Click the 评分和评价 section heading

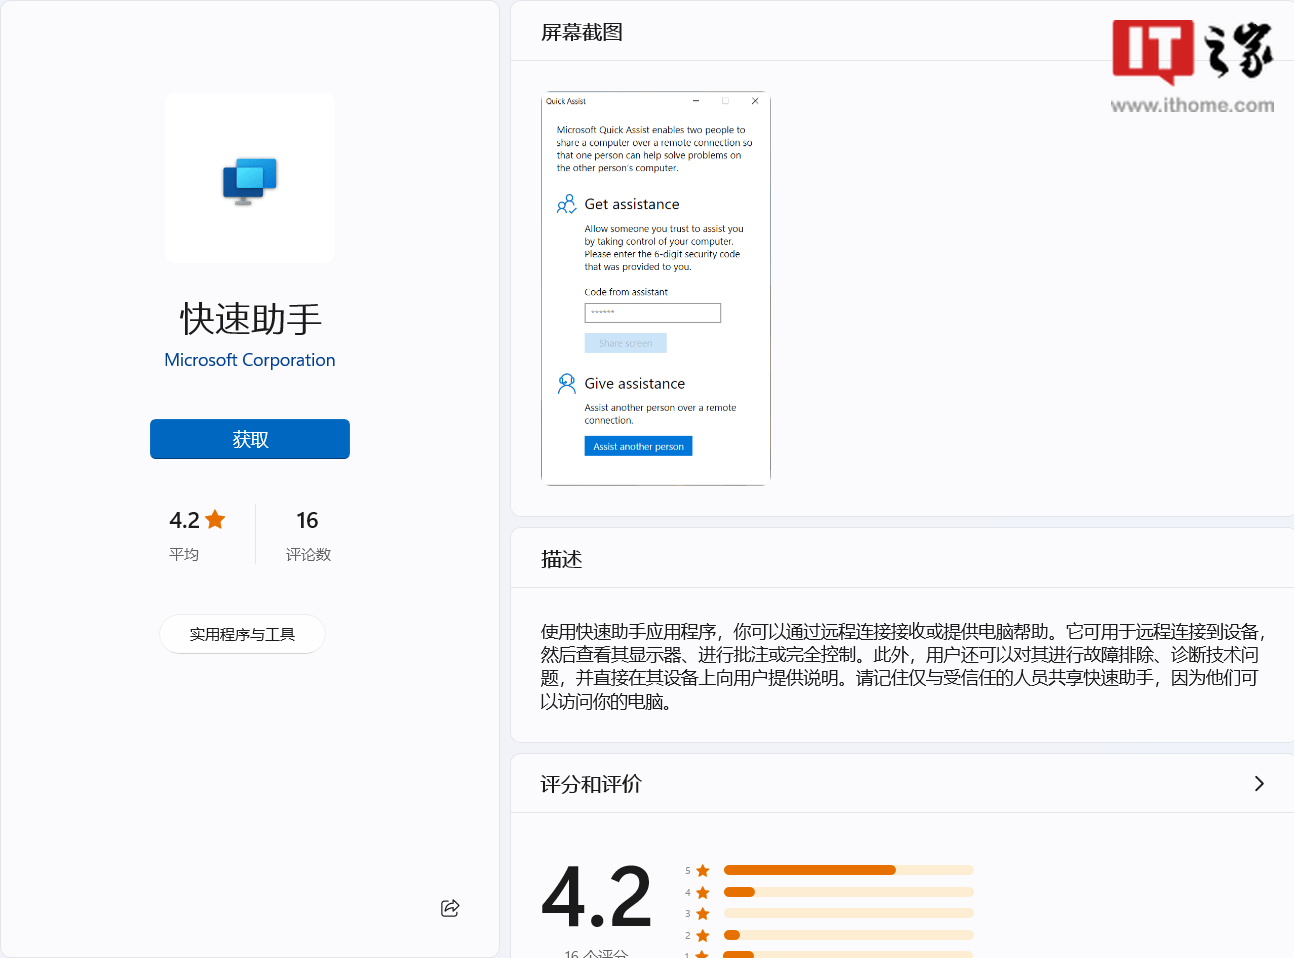(591, 784)
